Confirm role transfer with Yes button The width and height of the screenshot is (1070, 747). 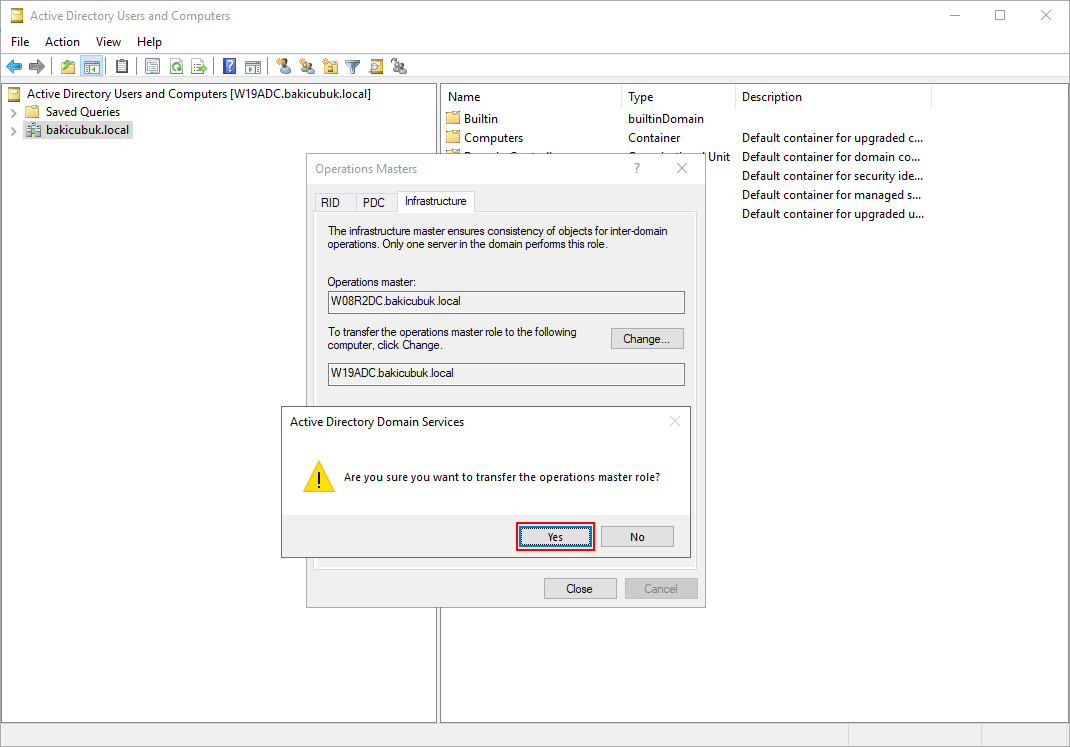(x=555, y=537)
